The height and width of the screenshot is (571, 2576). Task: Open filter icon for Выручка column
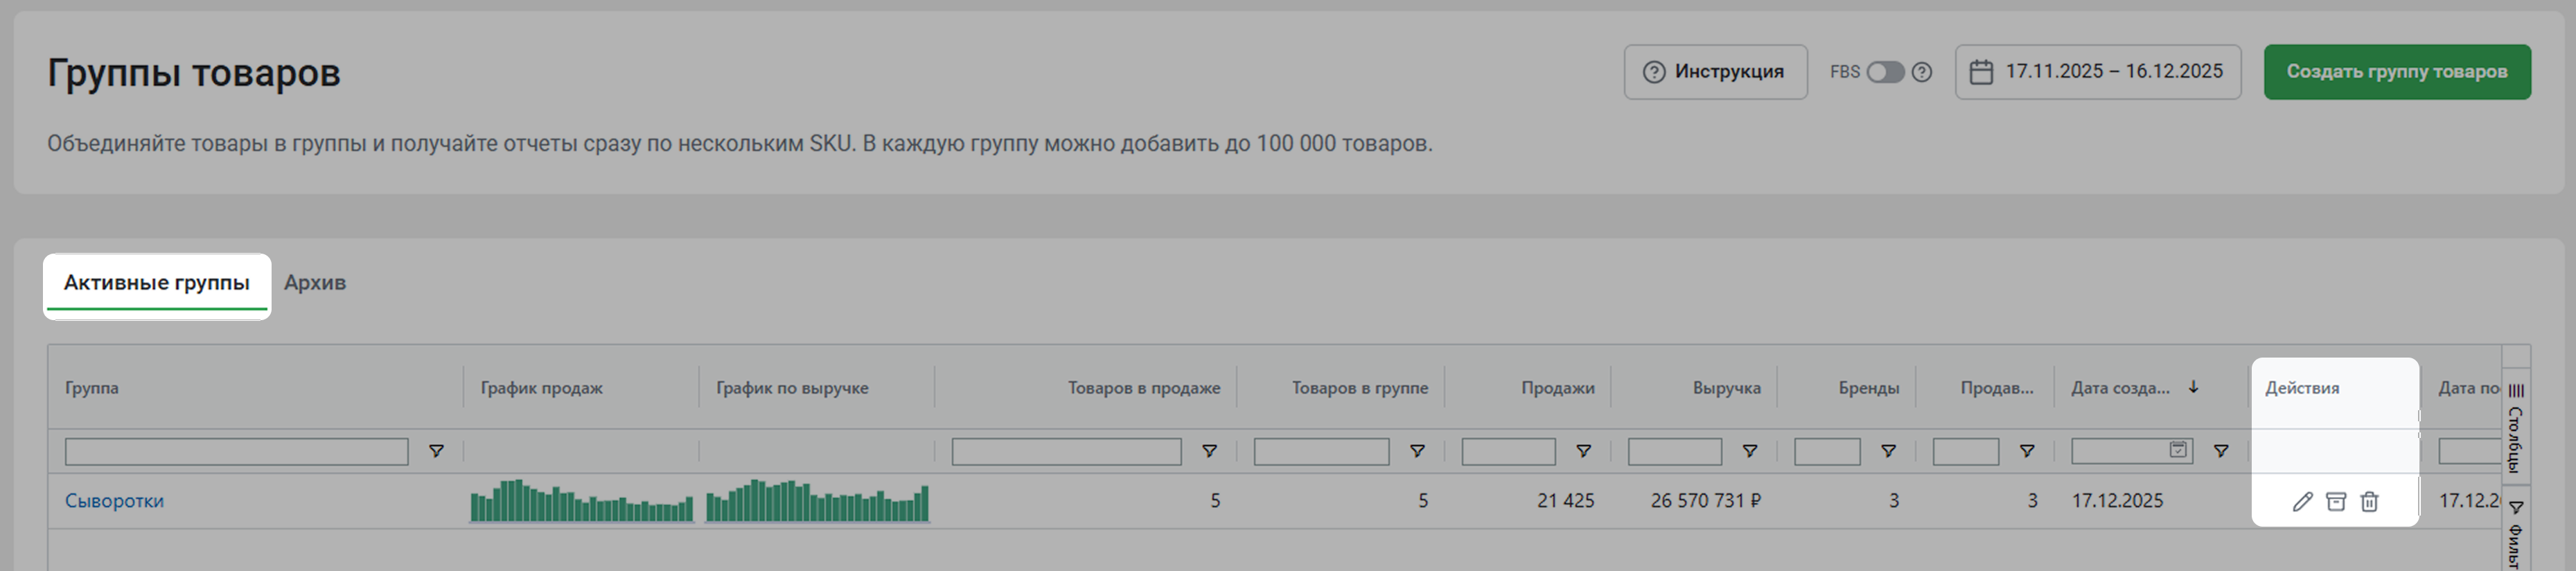click(1750, 451)
